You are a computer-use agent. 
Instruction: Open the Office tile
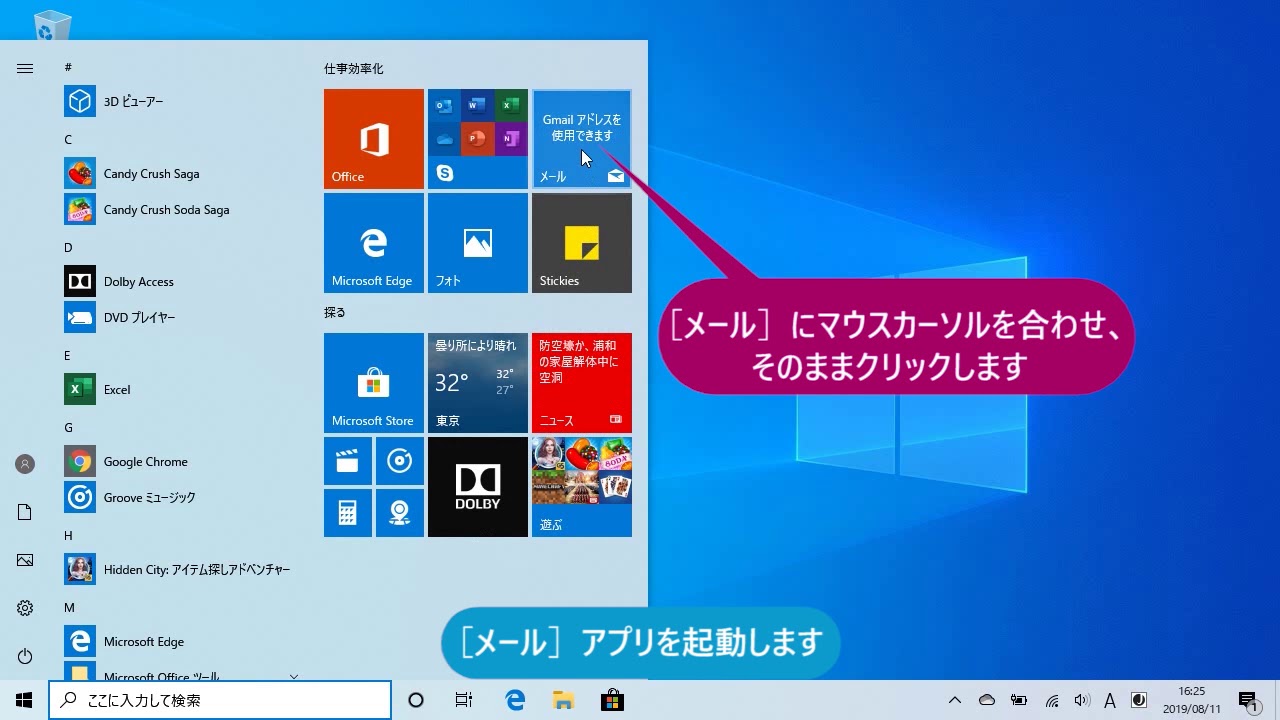tap(374, 139)
